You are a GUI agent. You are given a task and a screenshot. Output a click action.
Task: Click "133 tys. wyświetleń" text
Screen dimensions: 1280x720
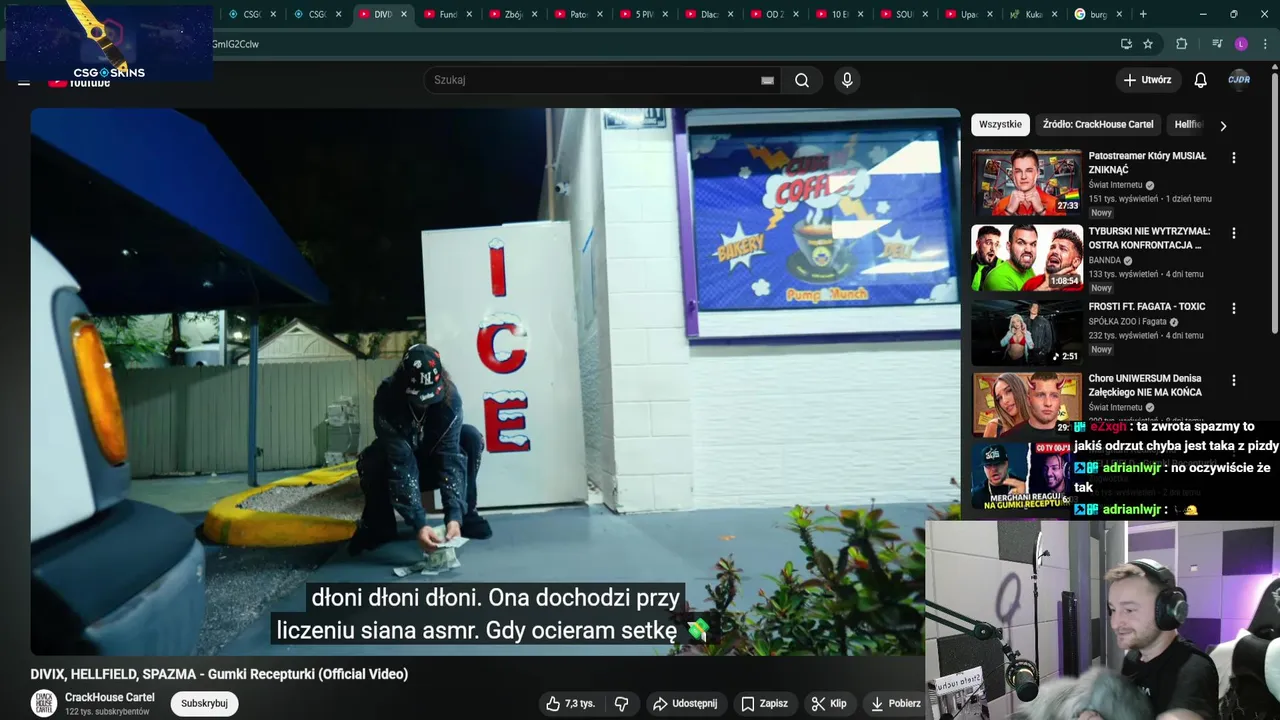pos(1123,274)
